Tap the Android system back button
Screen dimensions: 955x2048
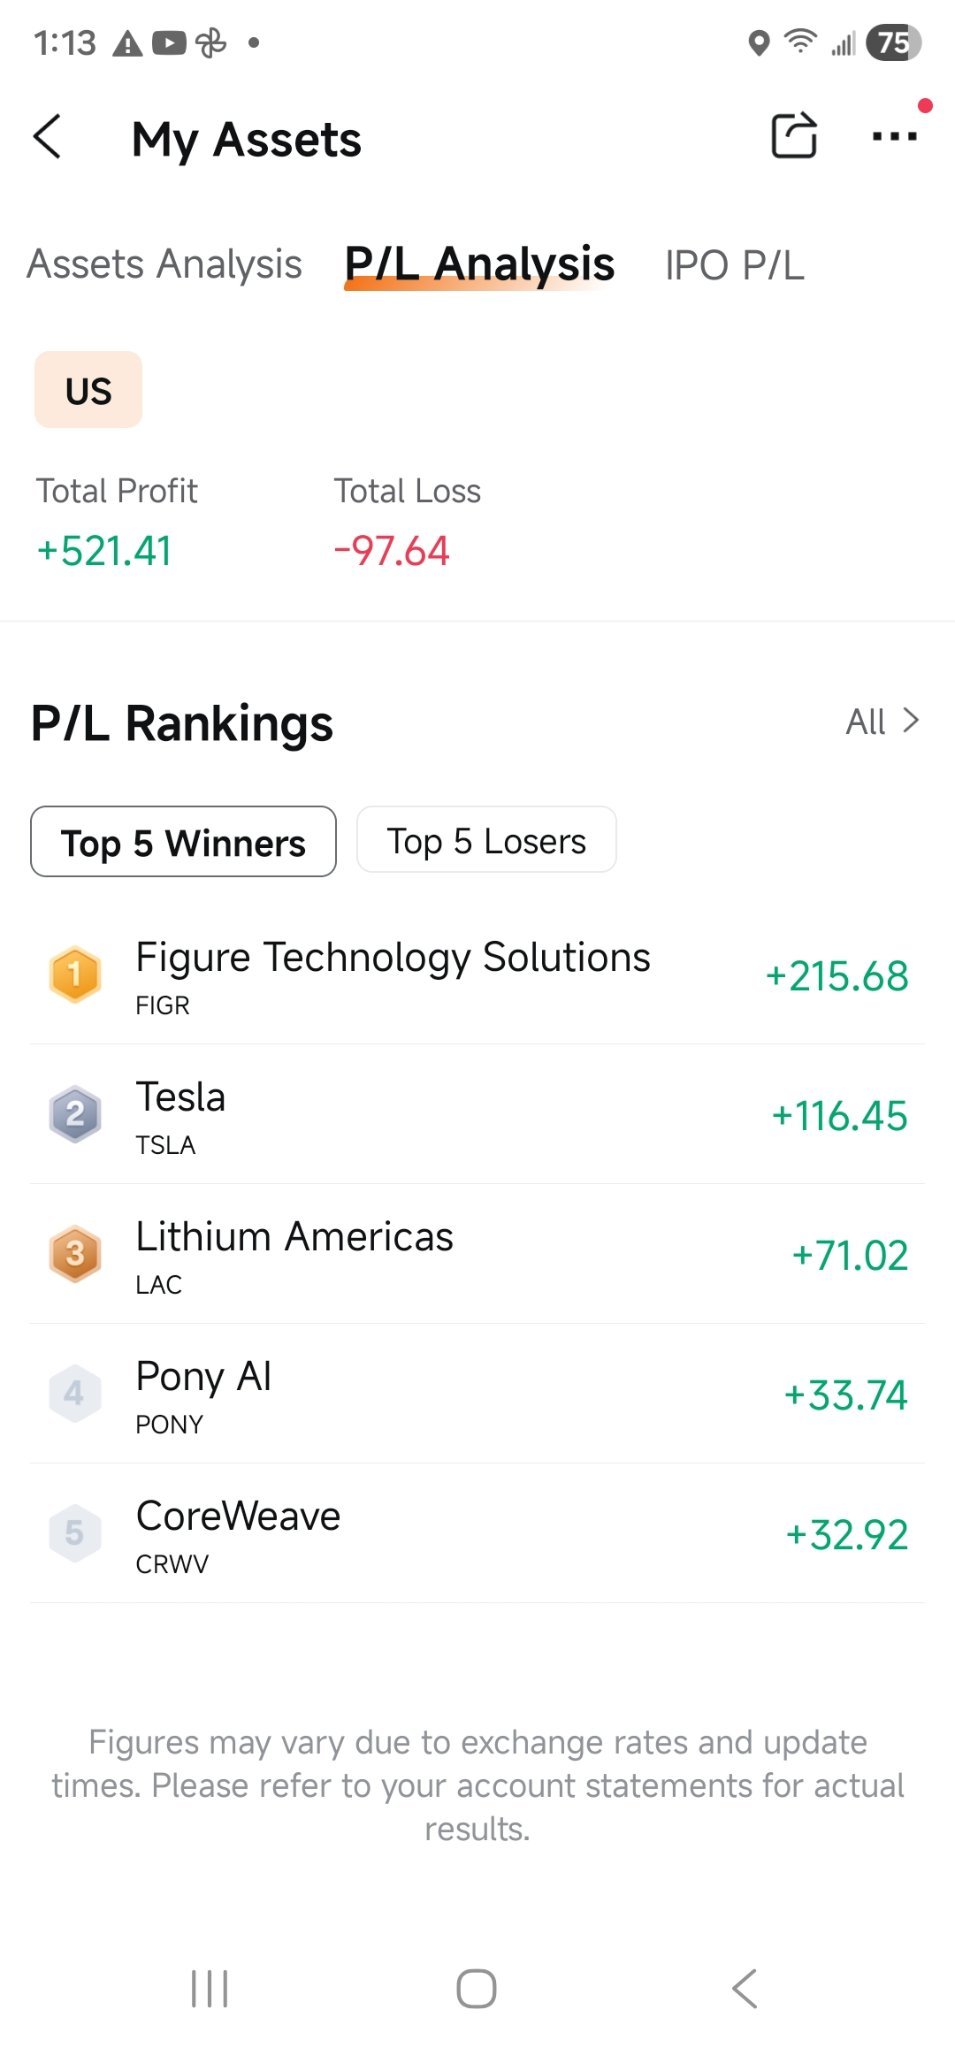pos(744,1988)
